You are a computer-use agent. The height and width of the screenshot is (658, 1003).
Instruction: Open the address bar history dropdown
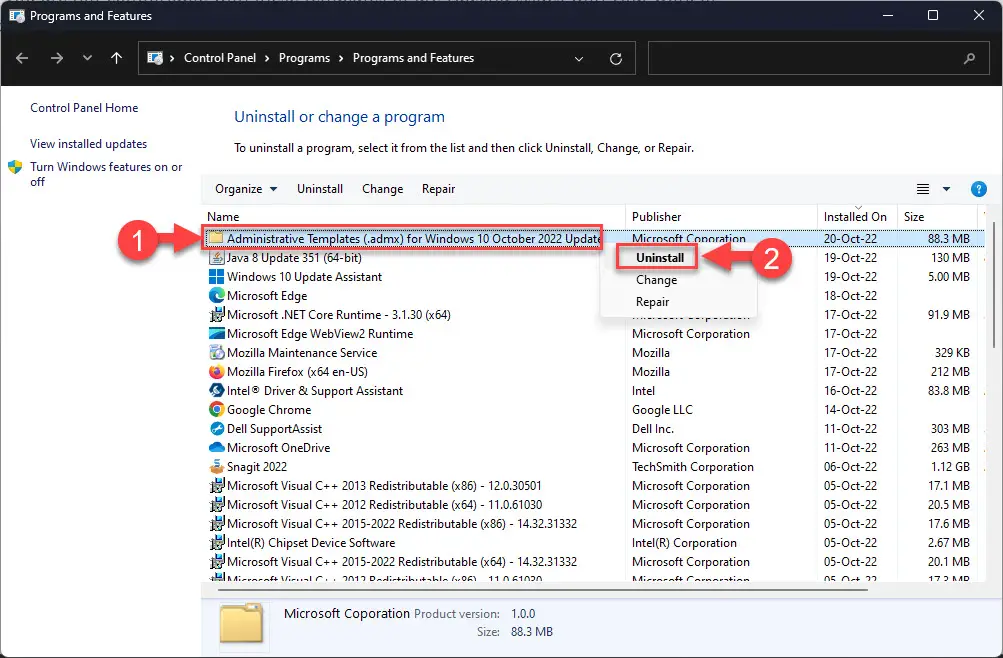tap(579, 59)
